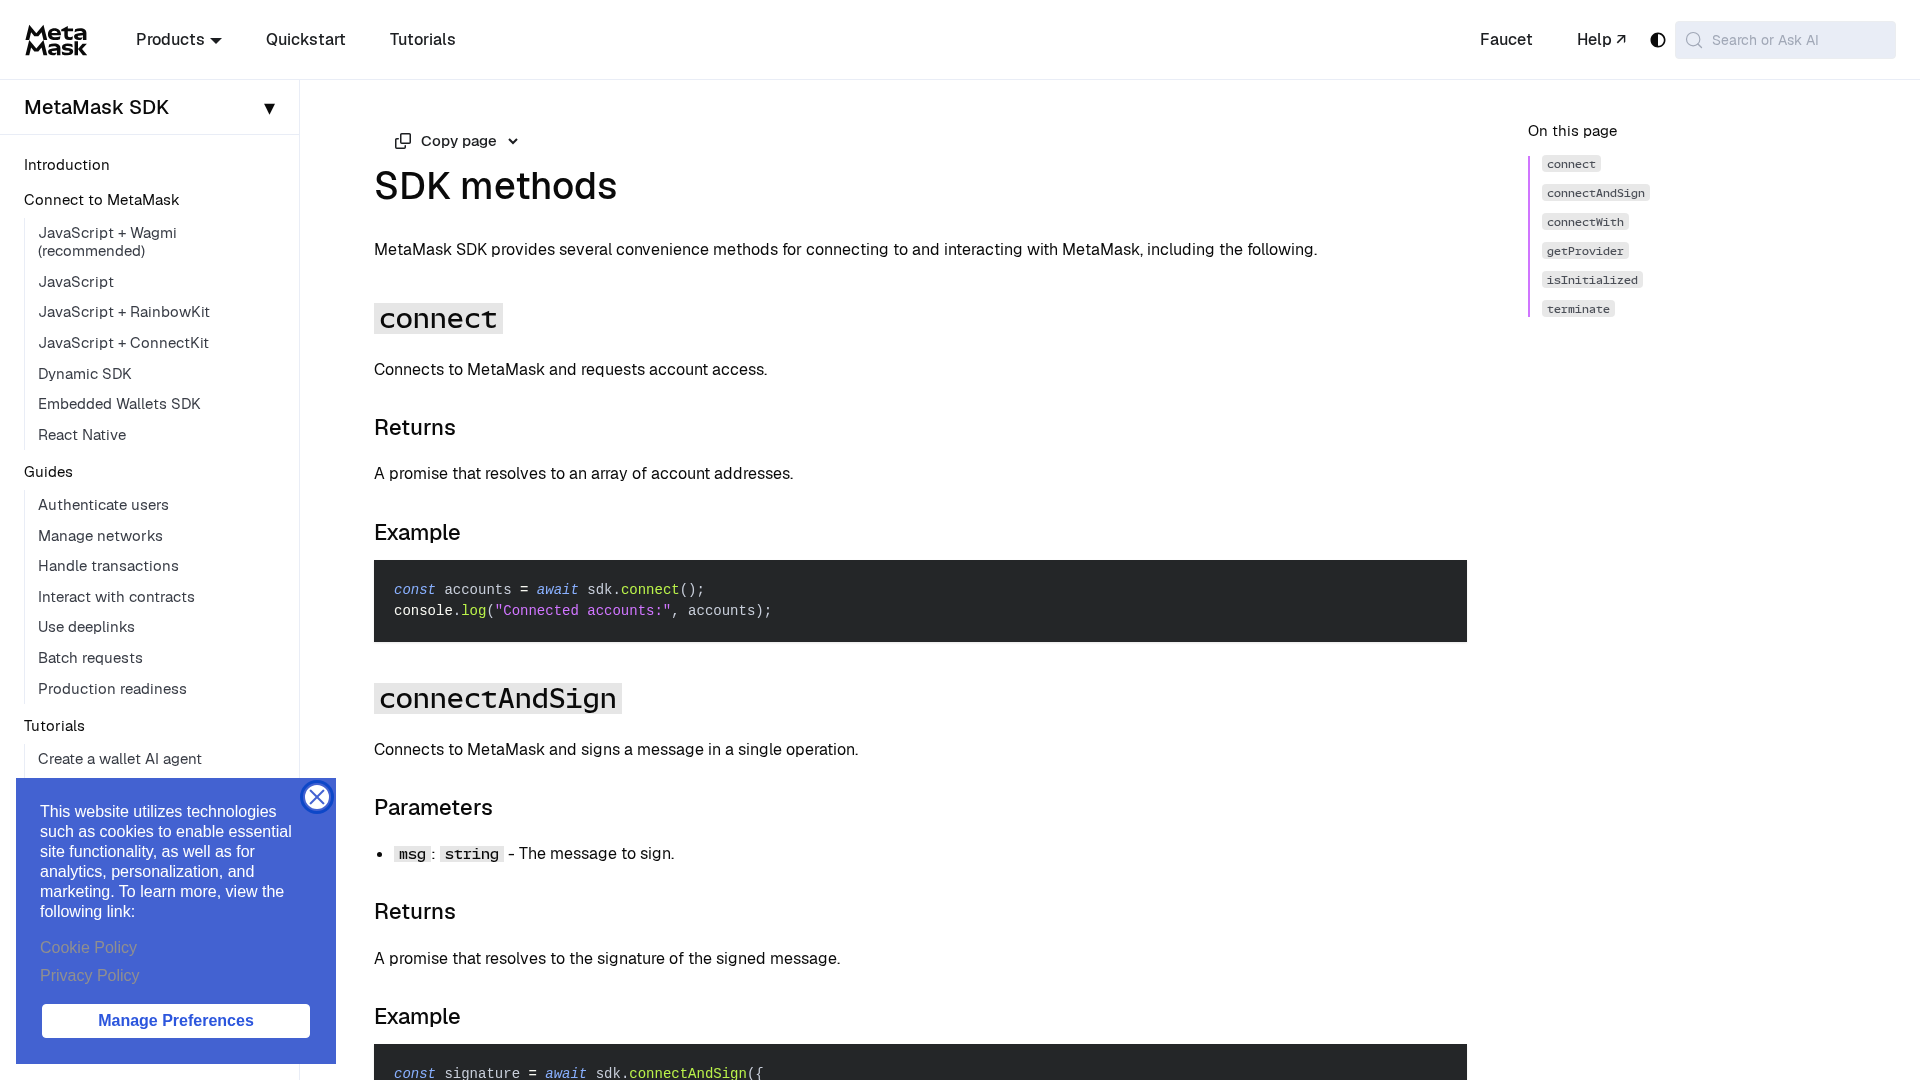Open Batch requests guide
The image size is (1920, 1080).
[91, 658]
